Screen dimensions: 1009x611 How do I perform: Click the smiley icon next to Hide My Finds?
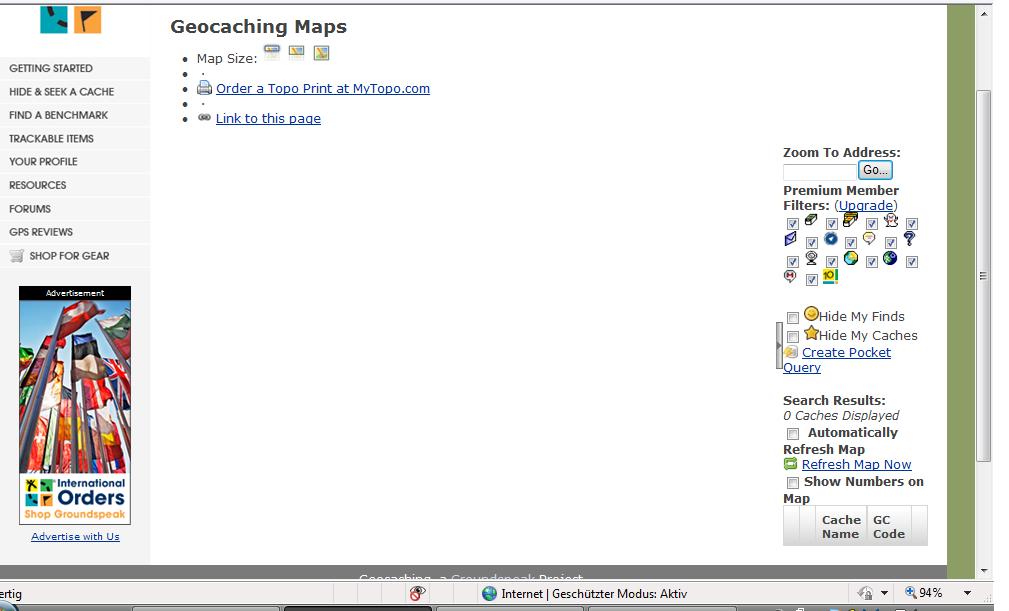tap(811, 314)
